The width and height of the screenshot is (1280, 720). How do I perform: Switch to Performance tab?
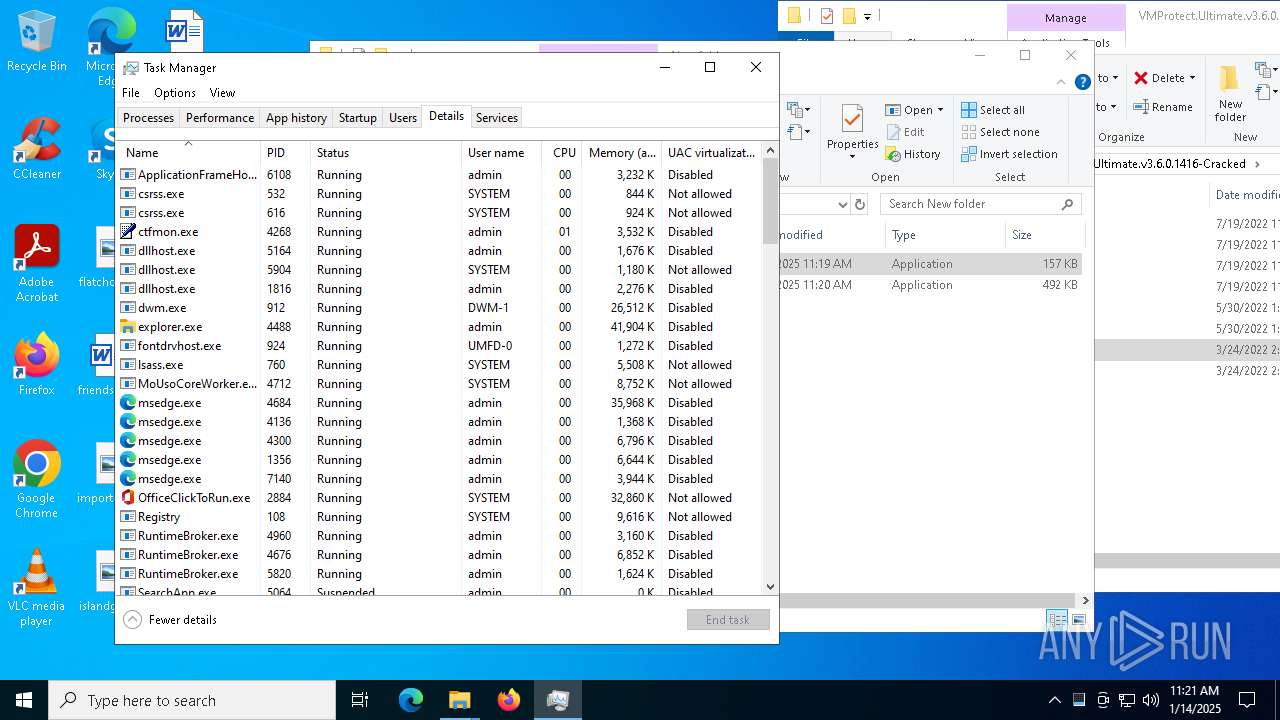[x=220, y=118]
